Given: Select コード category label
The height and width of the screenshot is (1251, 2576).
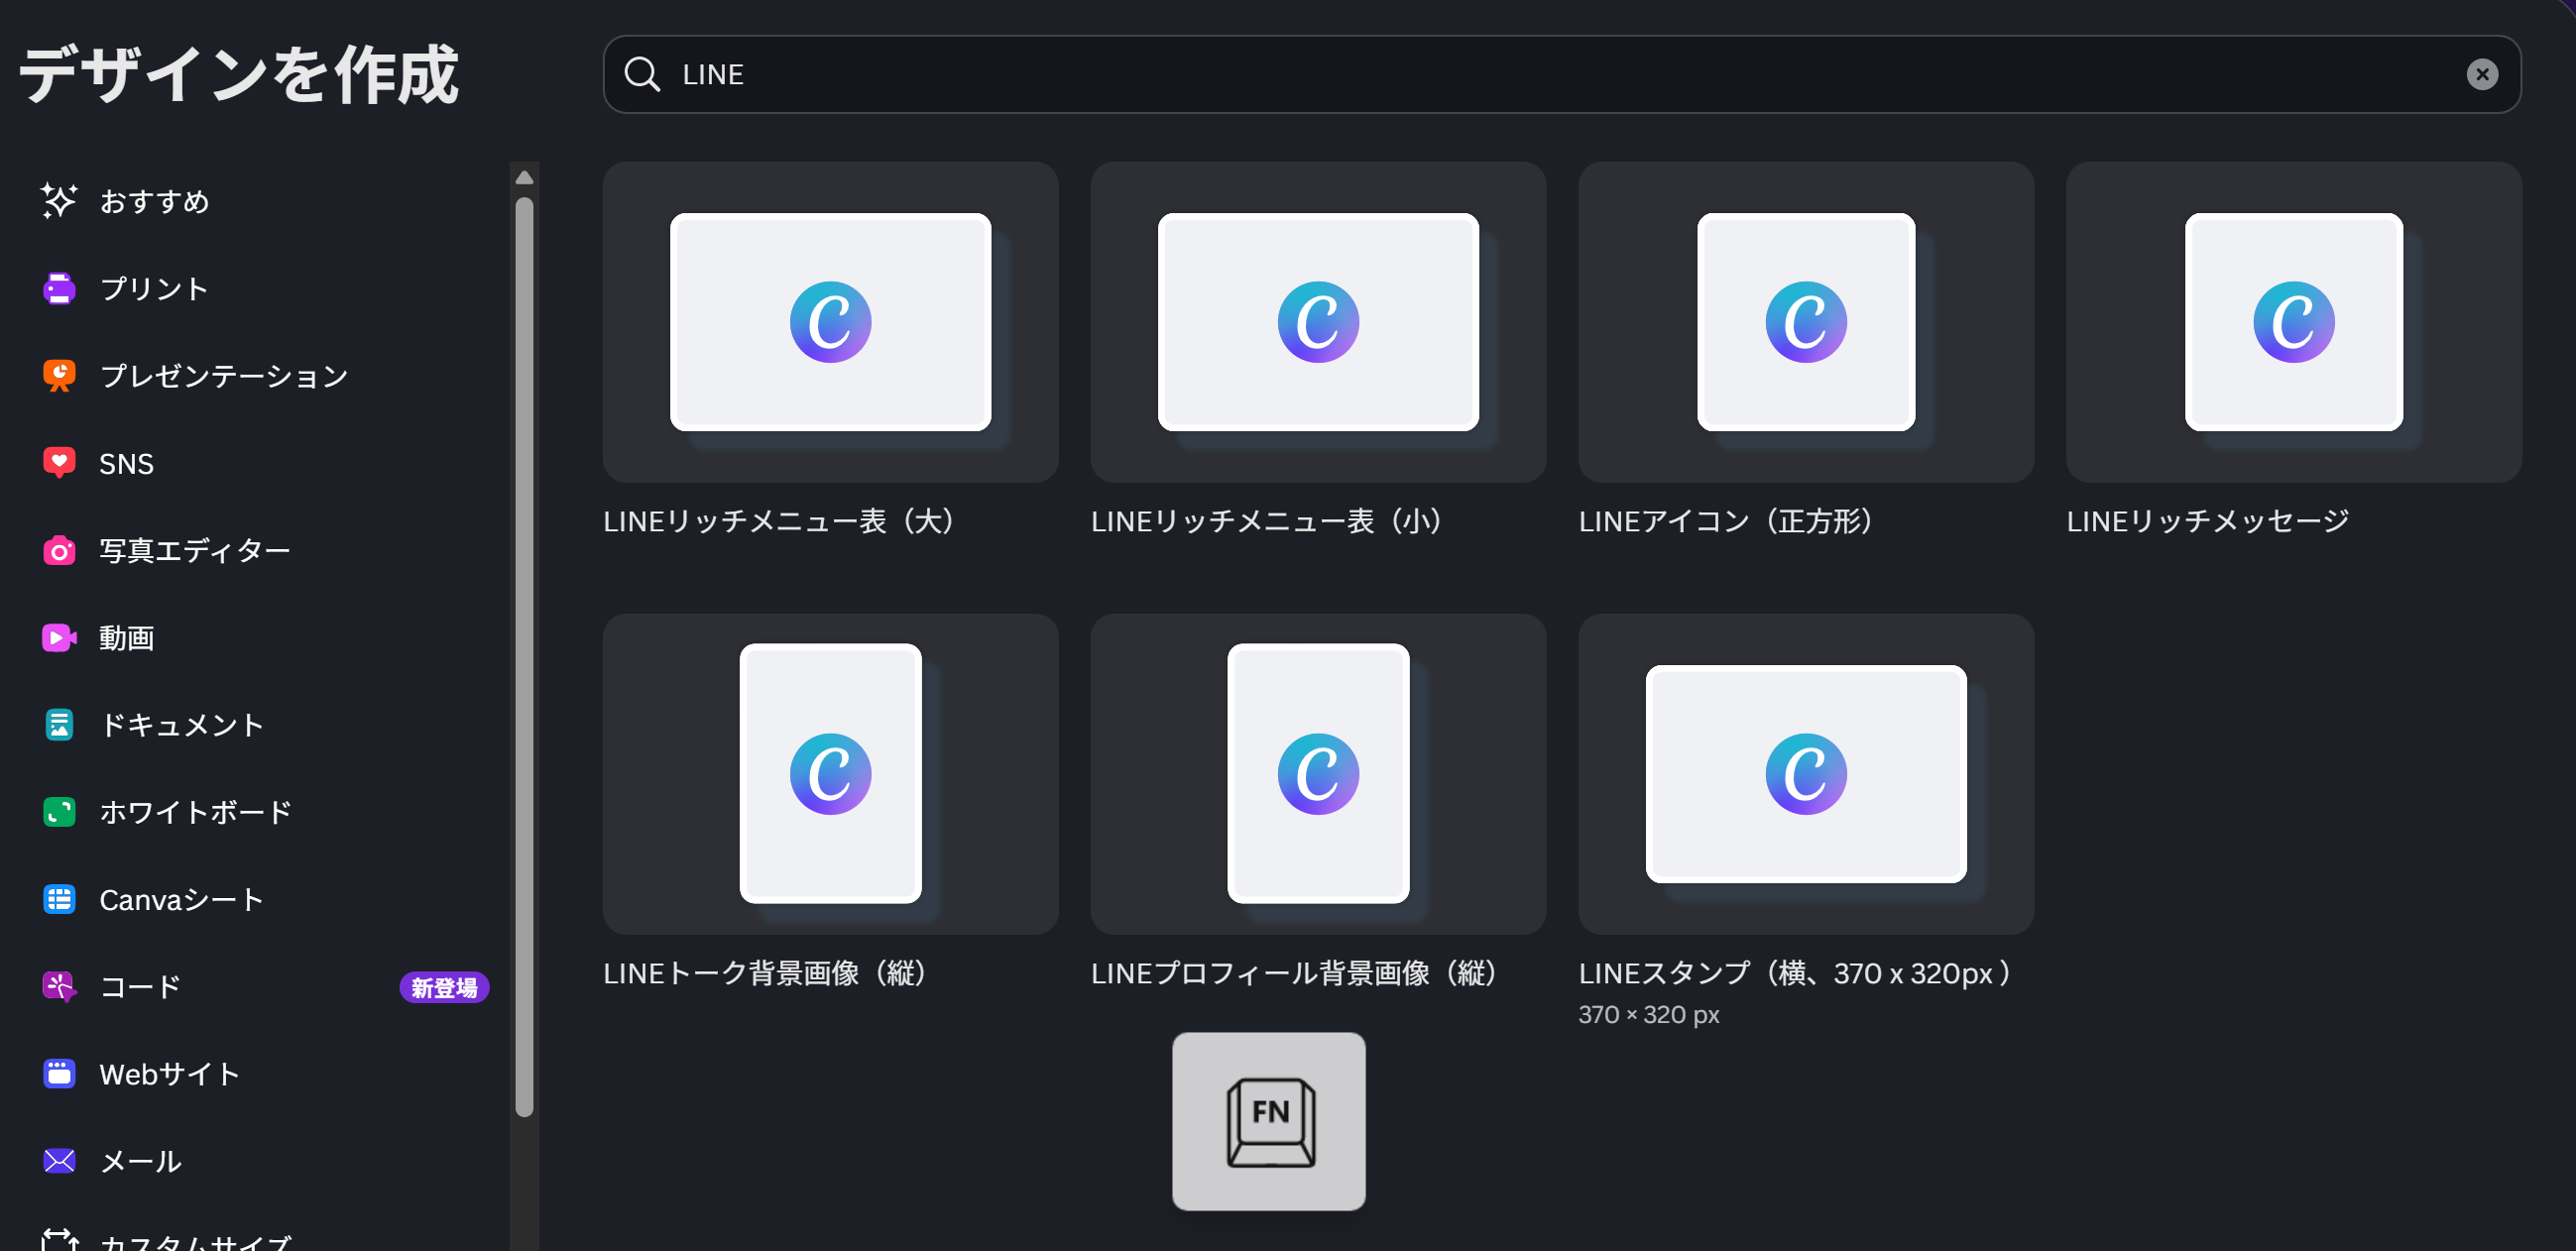Looking at the screenshot, I should tap(140, 987).
